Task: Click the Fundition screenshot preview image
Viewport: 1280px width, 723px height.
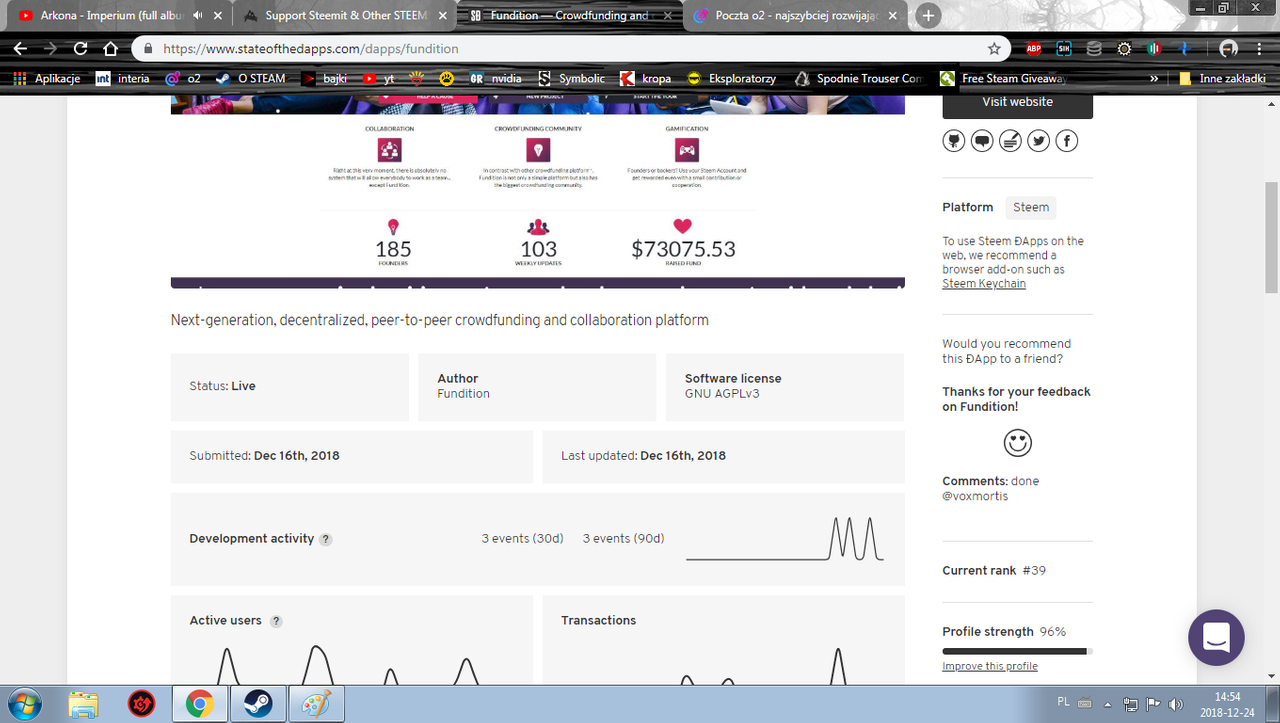Action: coord(538,193)
